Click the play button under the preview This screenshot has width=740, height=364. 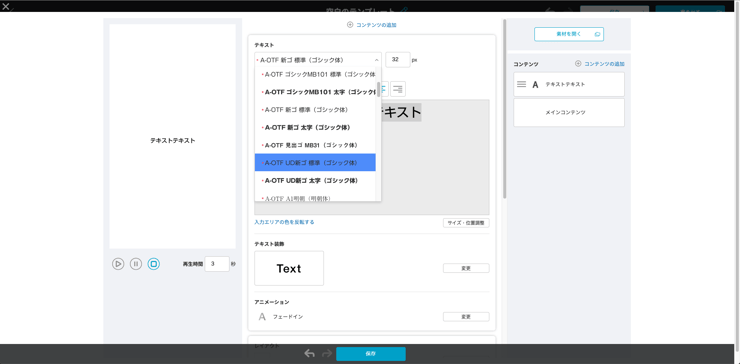tap(118, 264)
